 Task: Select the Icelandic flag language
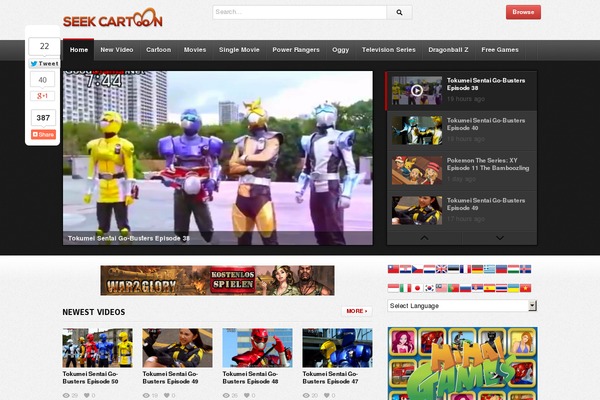pyautogui.click(x=525, y=269)
